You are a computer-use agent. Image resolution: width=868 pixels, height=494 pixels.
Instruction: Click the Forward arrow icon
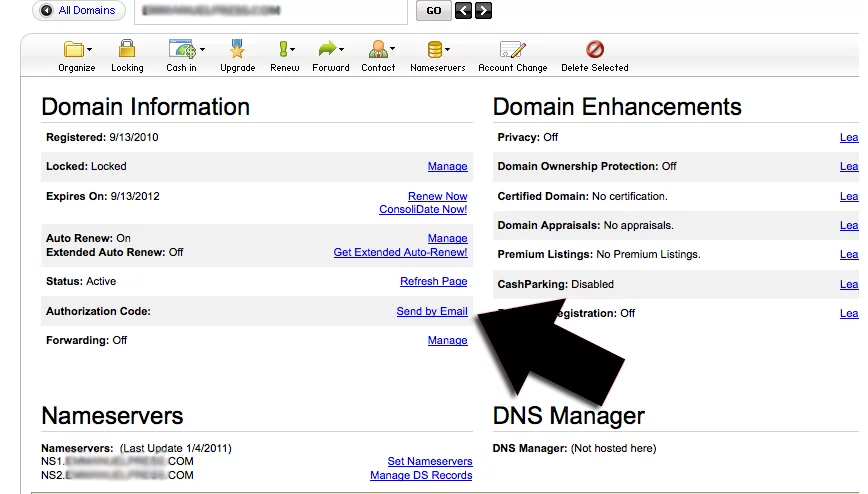(x=329, y=50)
